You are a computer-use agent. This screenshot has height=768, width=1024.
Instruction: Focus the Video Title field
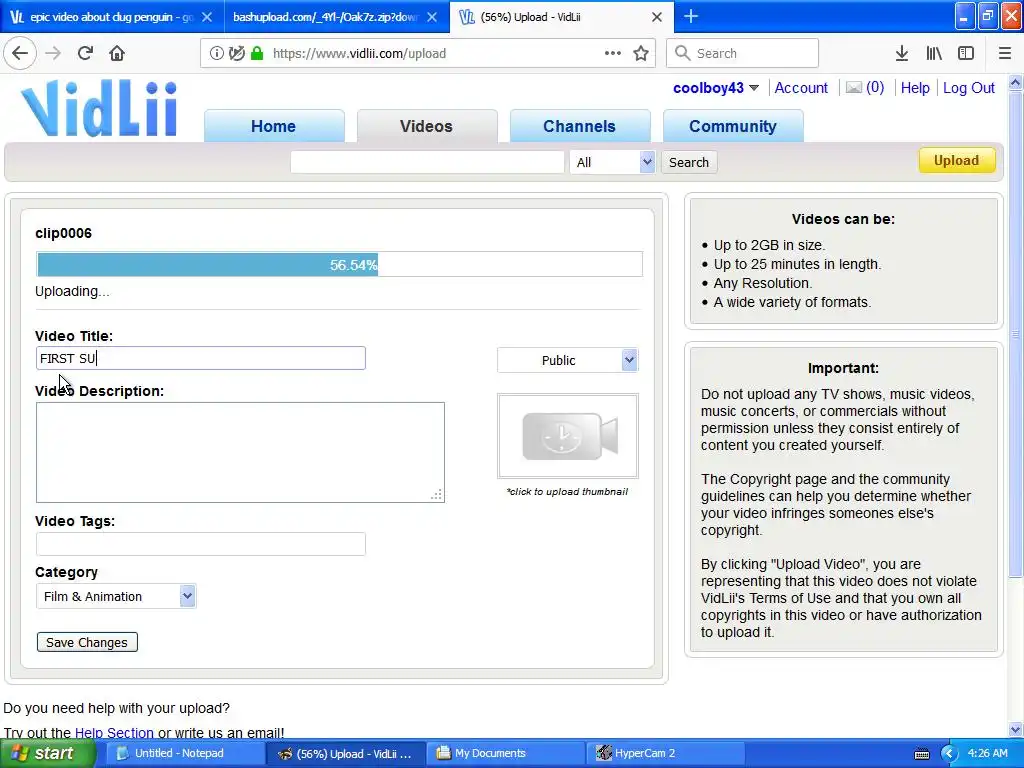coord(200,358)
